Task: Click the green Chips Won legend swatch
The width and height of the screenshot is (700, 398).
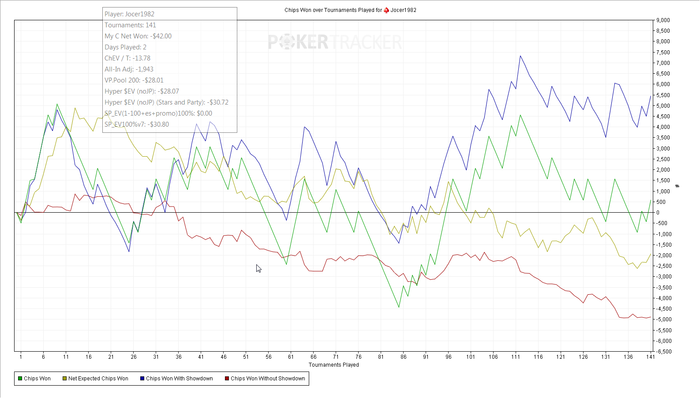Action: pos(20,378)
